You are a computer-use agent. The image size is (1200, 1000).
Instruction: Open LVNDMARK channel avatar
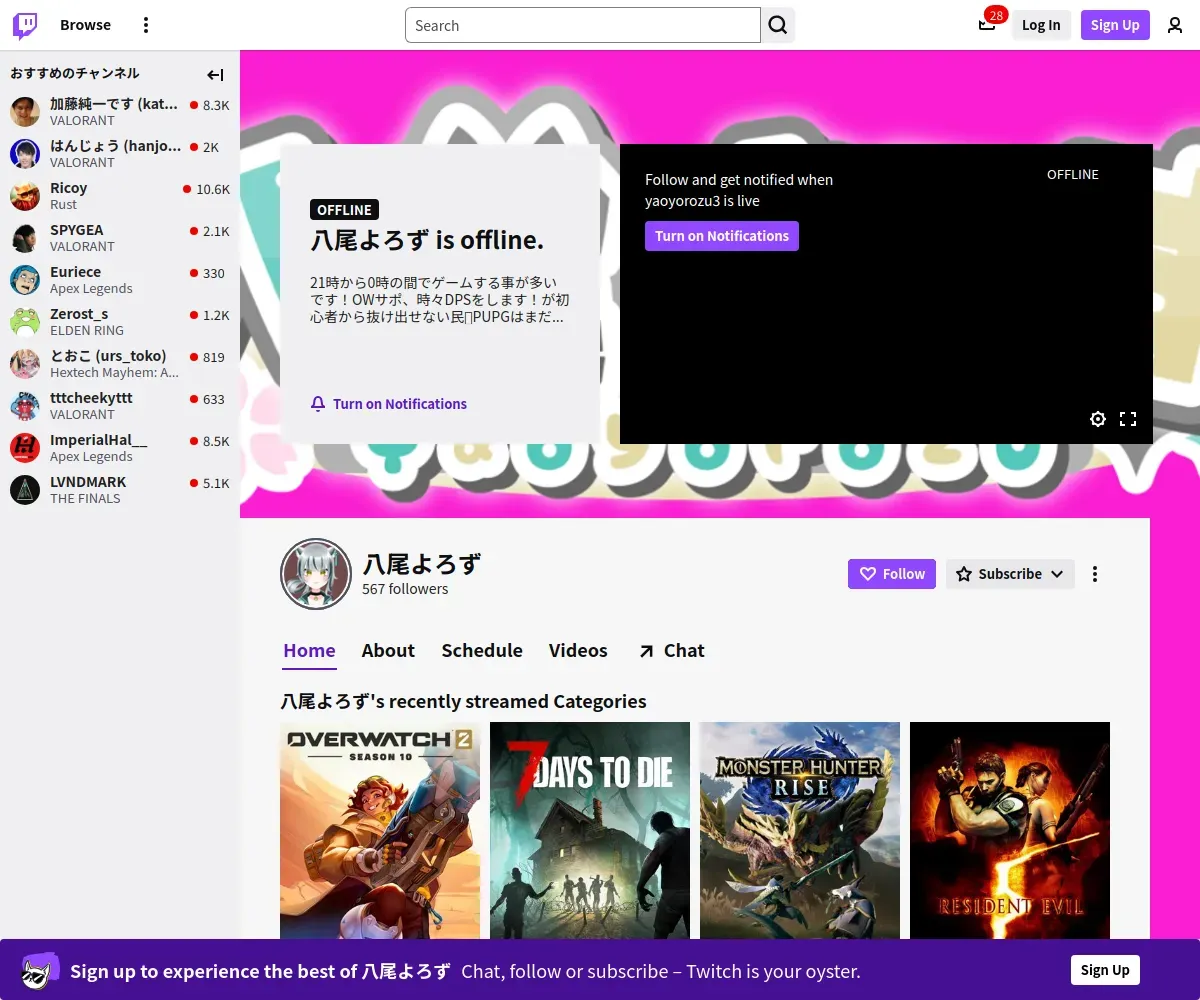(x=25, y=490)
